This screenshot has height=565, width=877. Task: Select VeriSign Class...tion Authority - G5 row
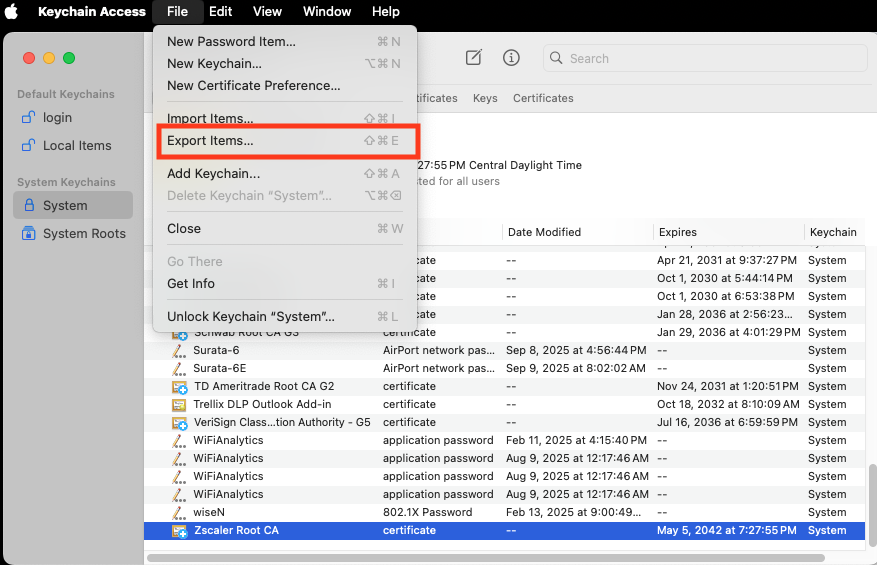[x=504, y=422]
